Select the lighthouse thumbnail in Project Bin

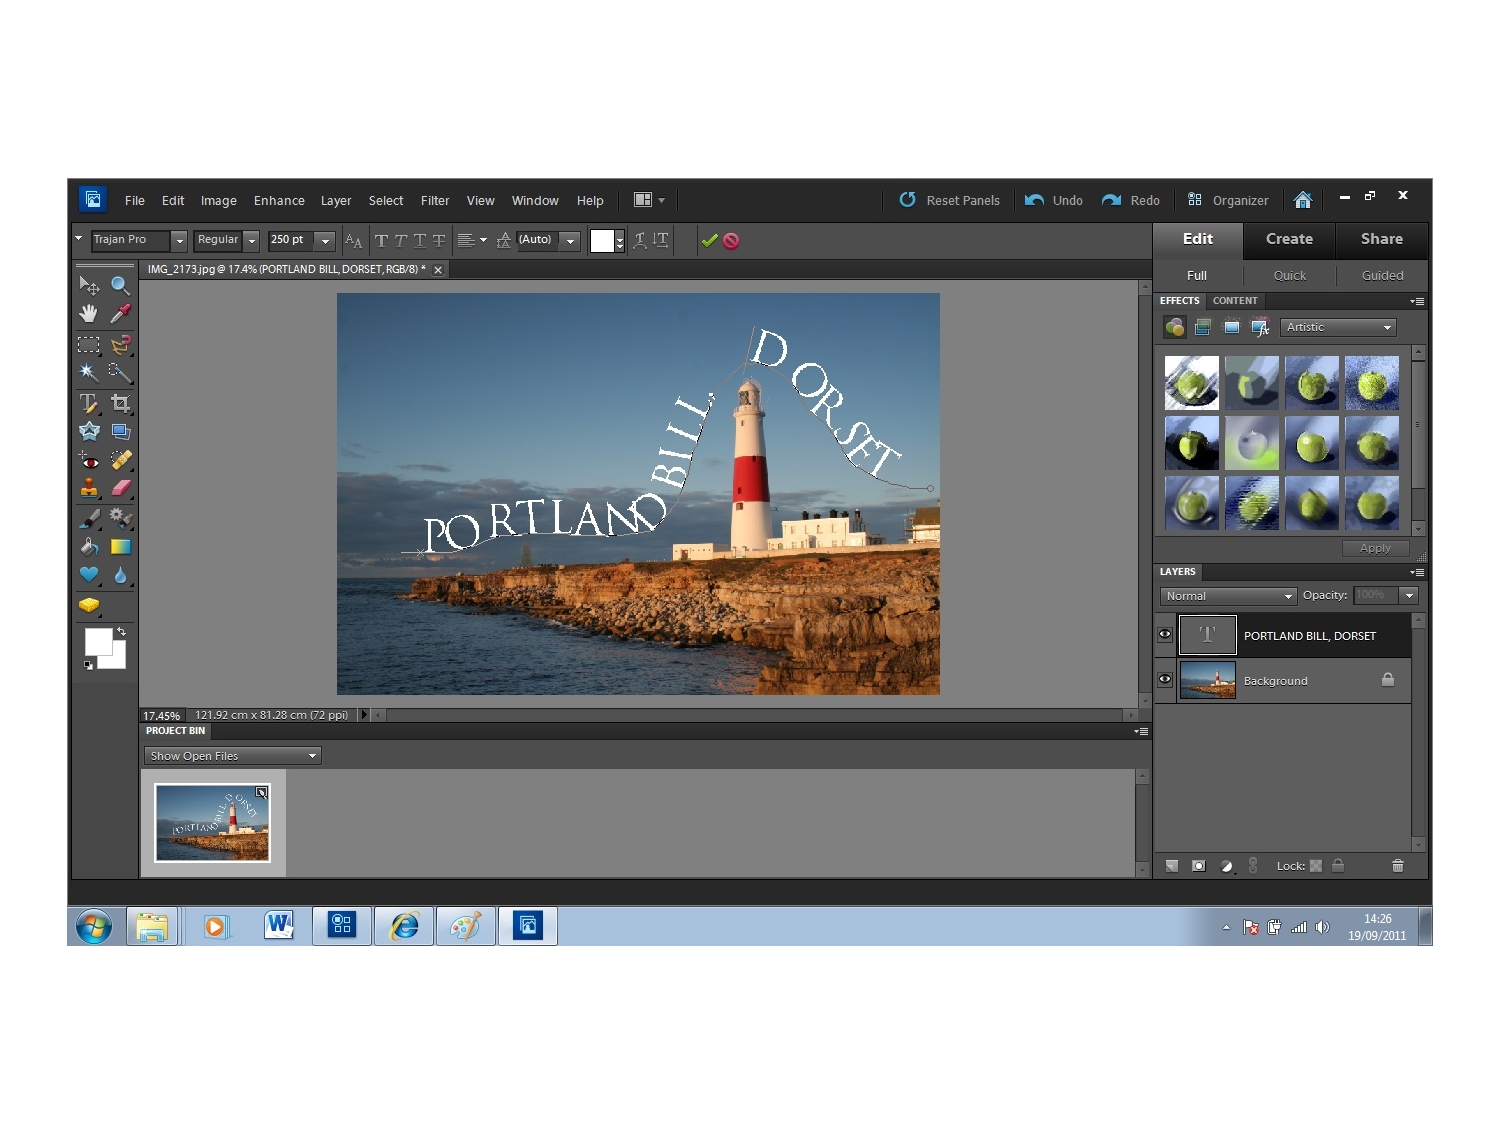click(x=212, y=823)
